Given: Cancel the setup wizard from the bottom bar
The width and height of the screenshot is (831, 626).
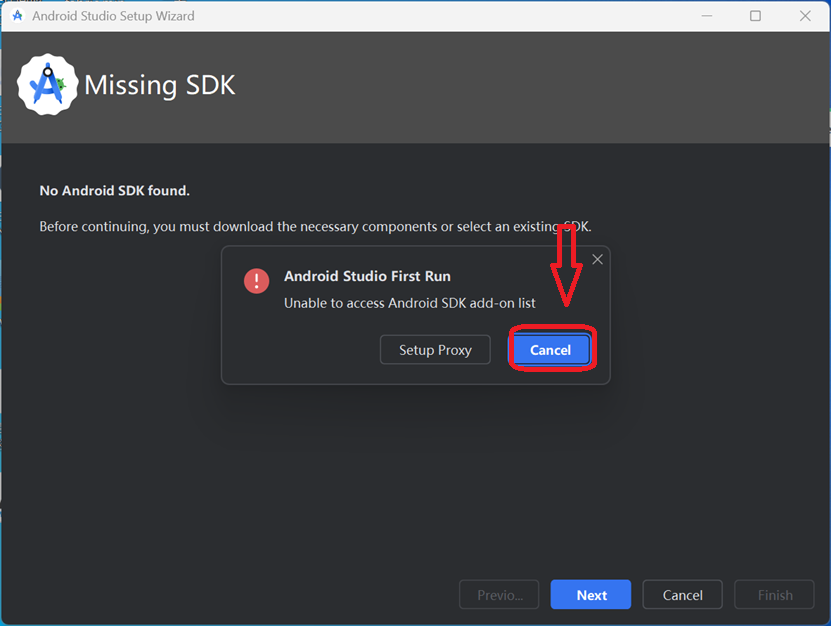Looking at the screenshot, I should [683, 595].
